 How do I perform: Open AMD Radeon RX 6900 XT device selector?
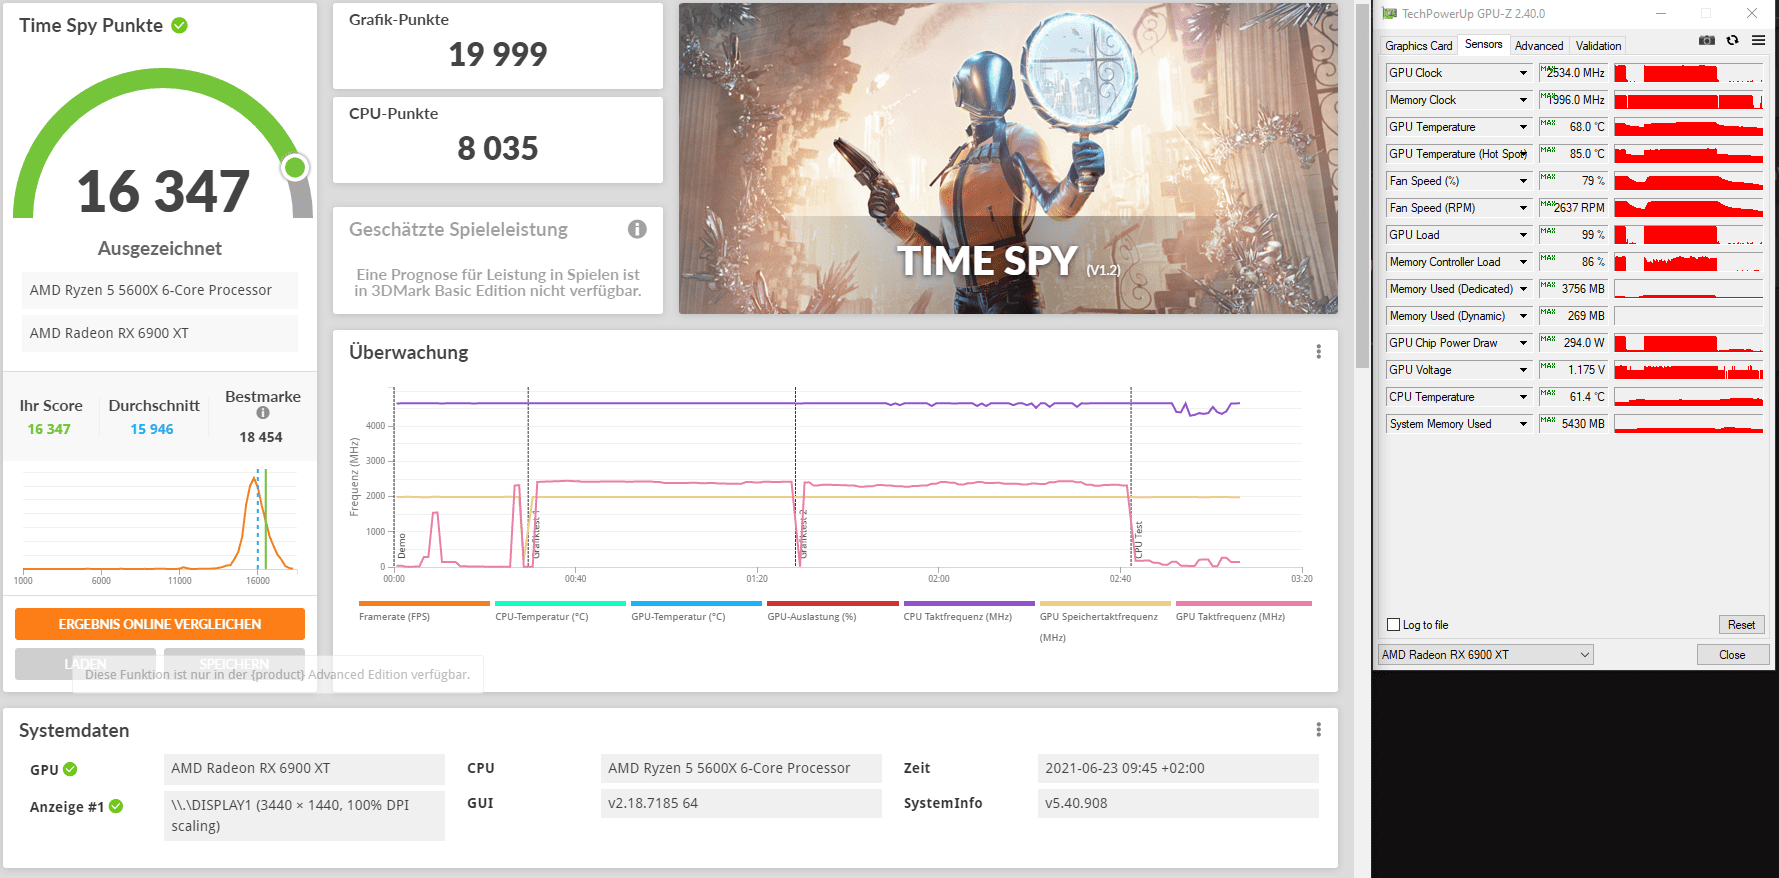[1485, 655]
